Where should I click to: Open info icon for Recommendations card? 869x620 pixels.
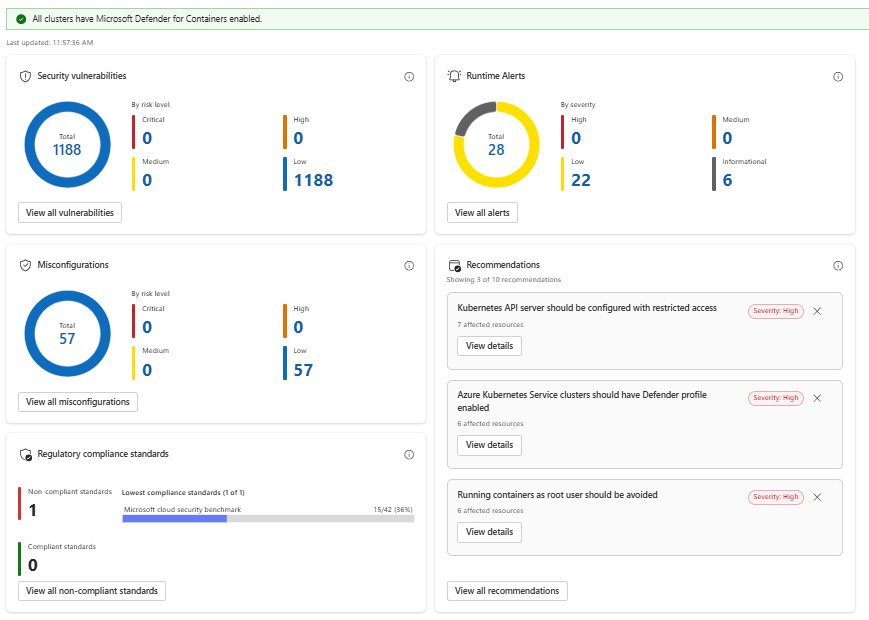click(x=838, y=266)
